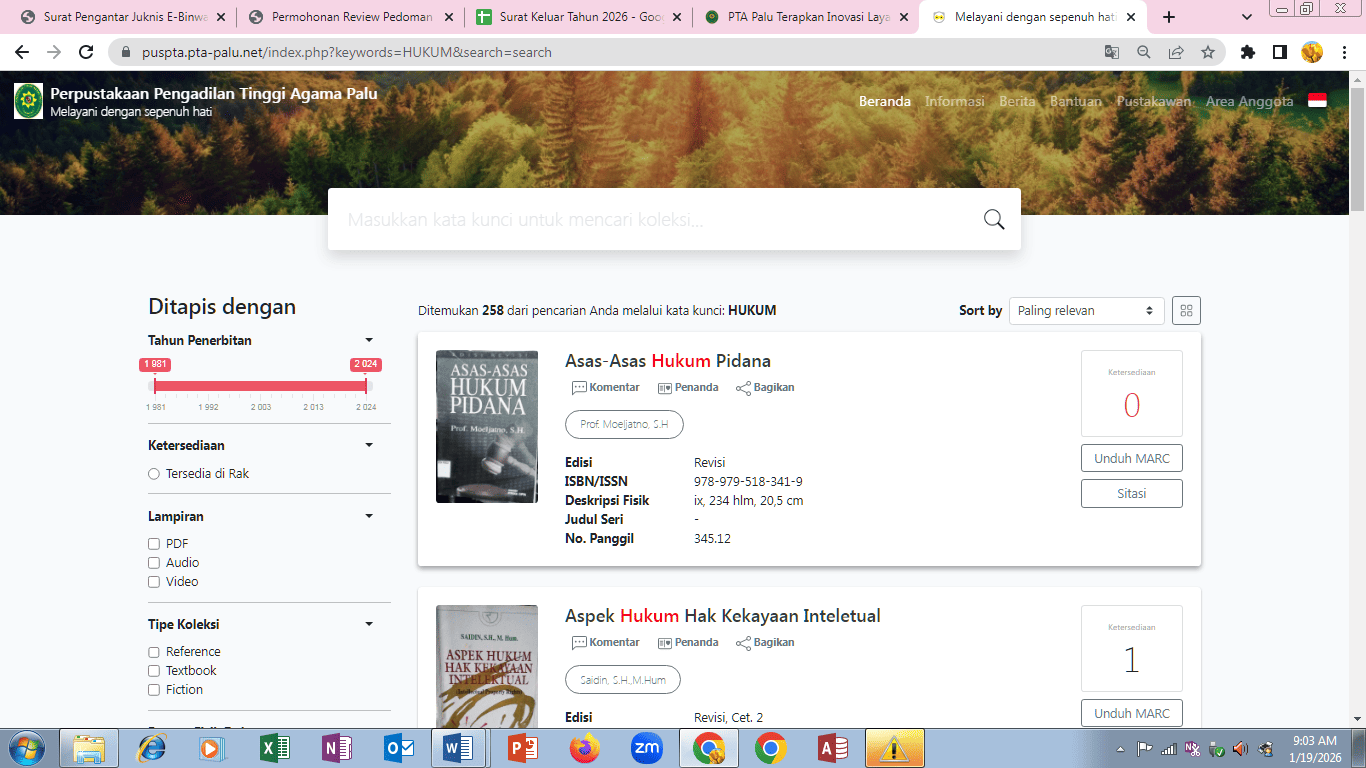Select the Tersedia di Rak radio option
1366x768 pixels.
pyautogui.click(x=154, y=474)
